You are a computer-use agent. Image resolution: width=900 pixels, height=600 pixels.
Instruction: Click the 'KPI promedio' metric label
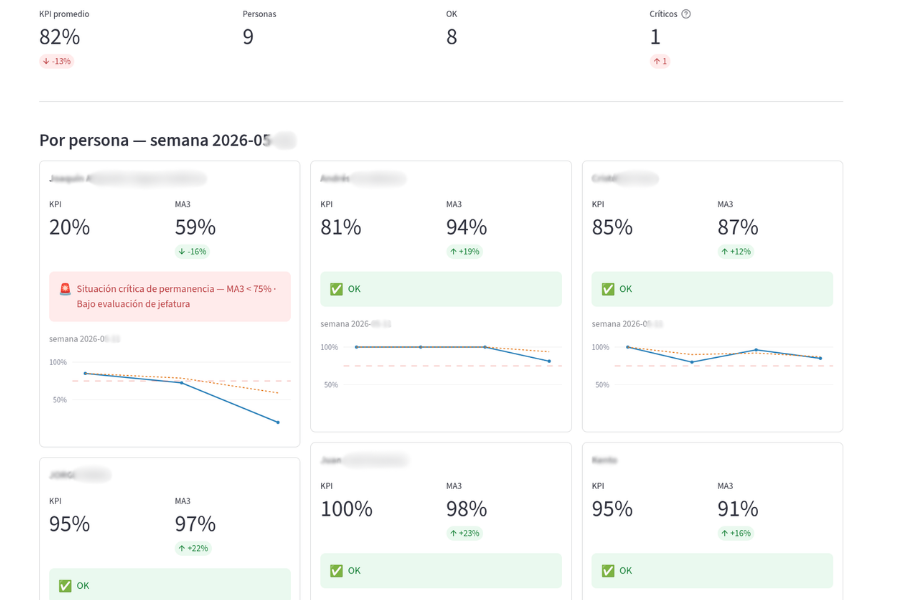point(64,14)
